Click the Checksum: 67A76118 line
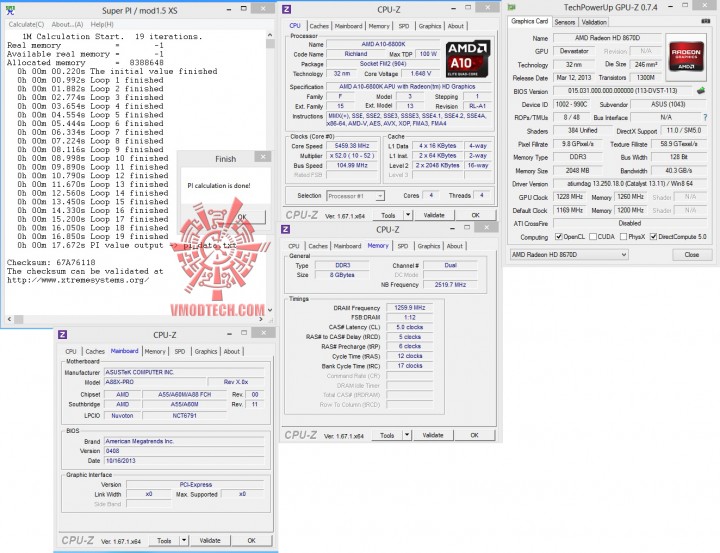Image resolution: width=720 pixels, height=553 pixels. 51,262
